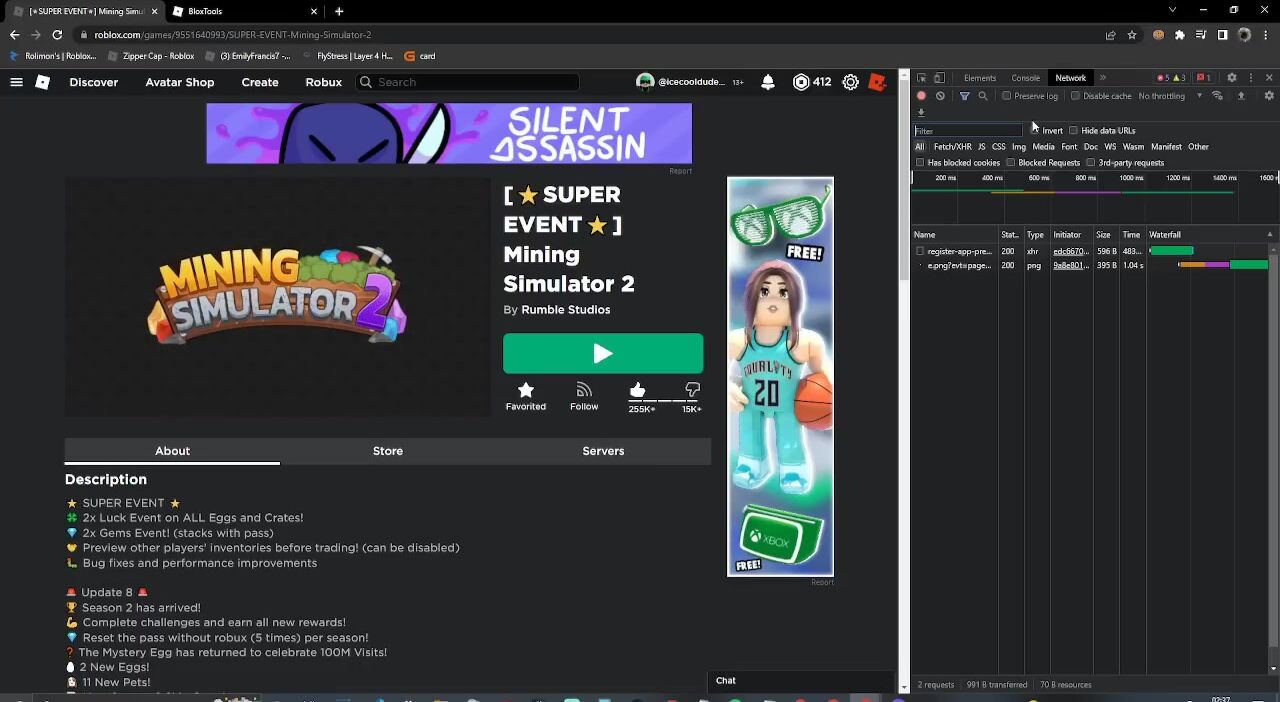
Task: Check the Invert filter checkbox
Action: (x=1035, y=130)
